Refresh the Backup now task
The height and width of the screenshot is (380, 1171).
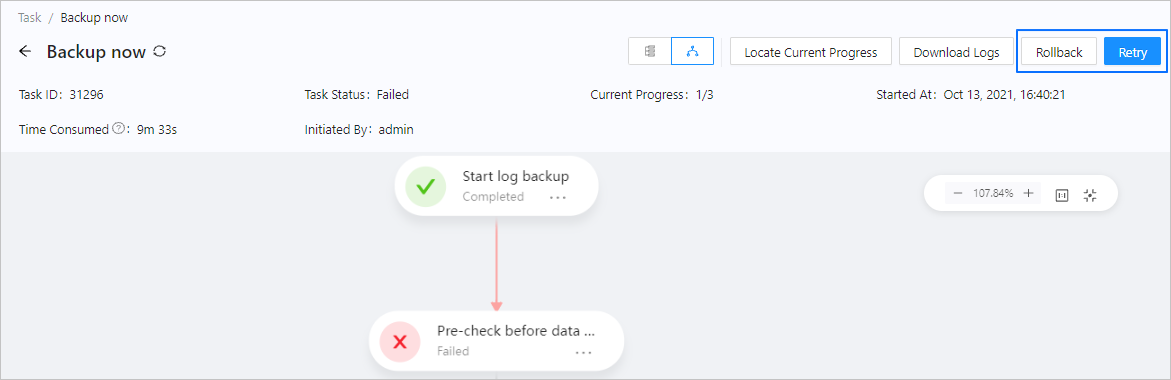159,52
